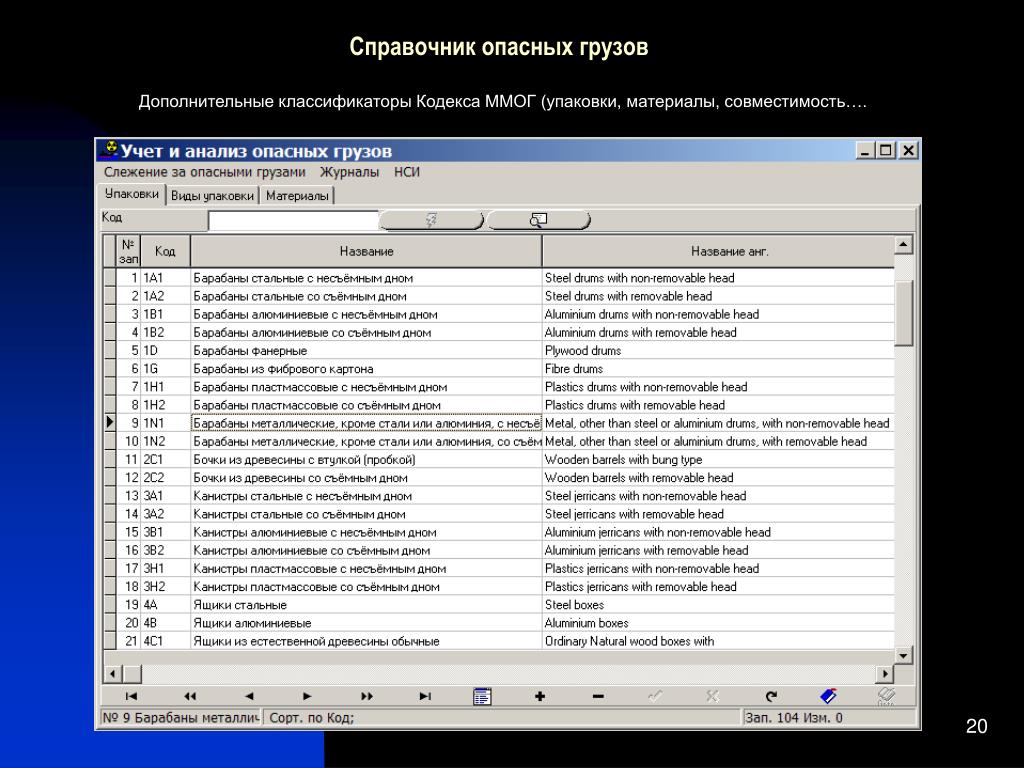This screenshot has width=1024, height=768.
Task: Delete record with minus icon
Action: tap(598, 696)
